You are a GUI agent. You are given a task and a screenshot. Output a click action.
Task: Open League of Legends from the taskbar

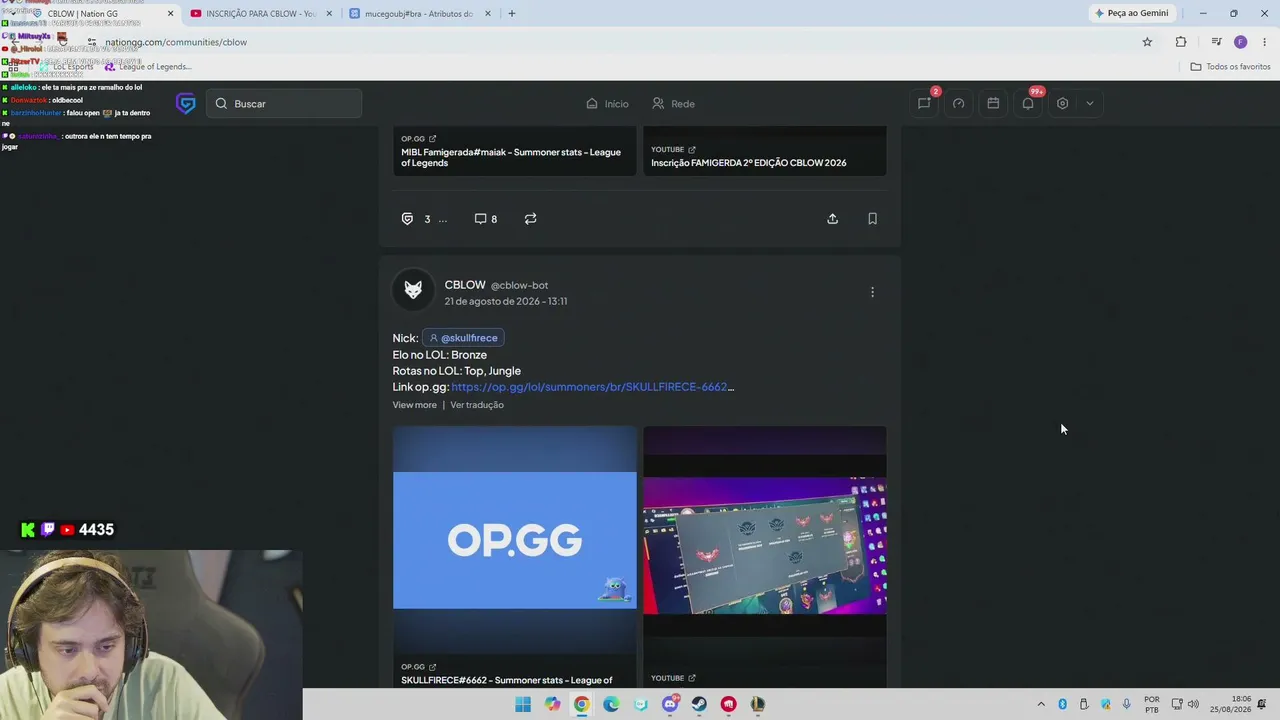point(758,704)
